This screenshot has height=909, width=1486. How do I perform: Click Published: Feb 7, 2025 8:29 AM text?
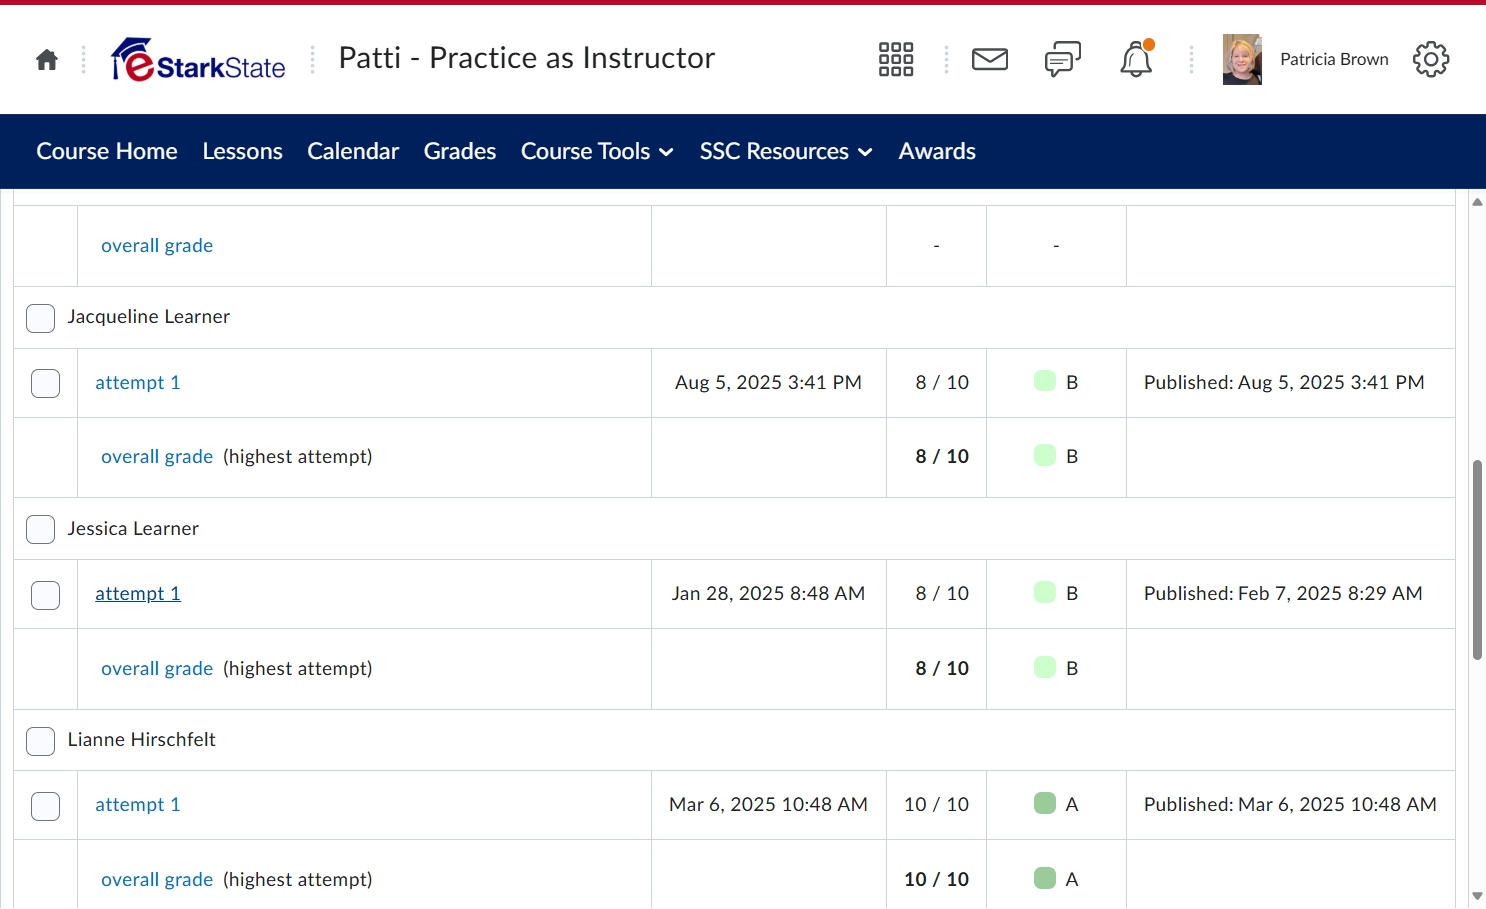[1283, 593]
